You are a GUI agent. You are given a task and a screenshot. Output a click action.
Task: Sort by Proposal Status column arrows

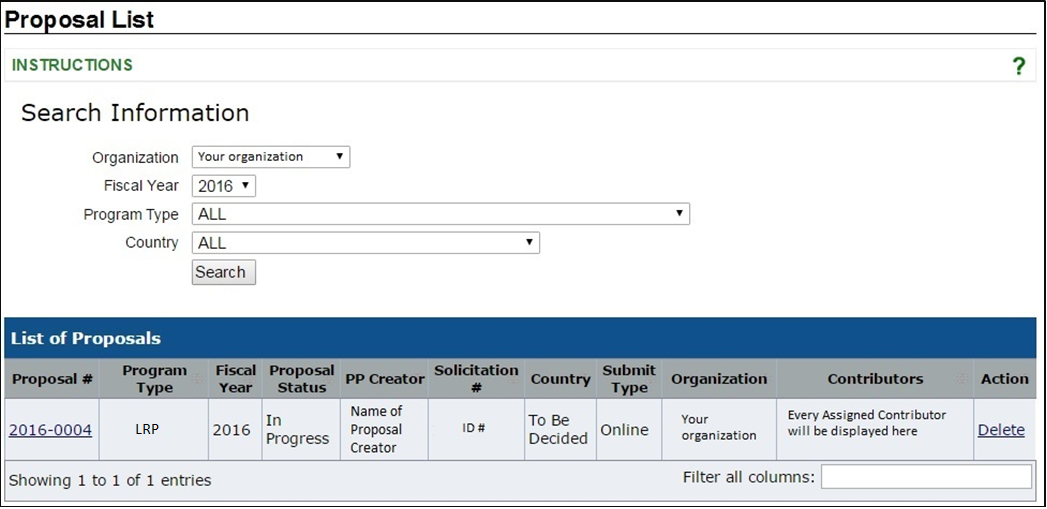pyautogui.click(x=331, y=379)
